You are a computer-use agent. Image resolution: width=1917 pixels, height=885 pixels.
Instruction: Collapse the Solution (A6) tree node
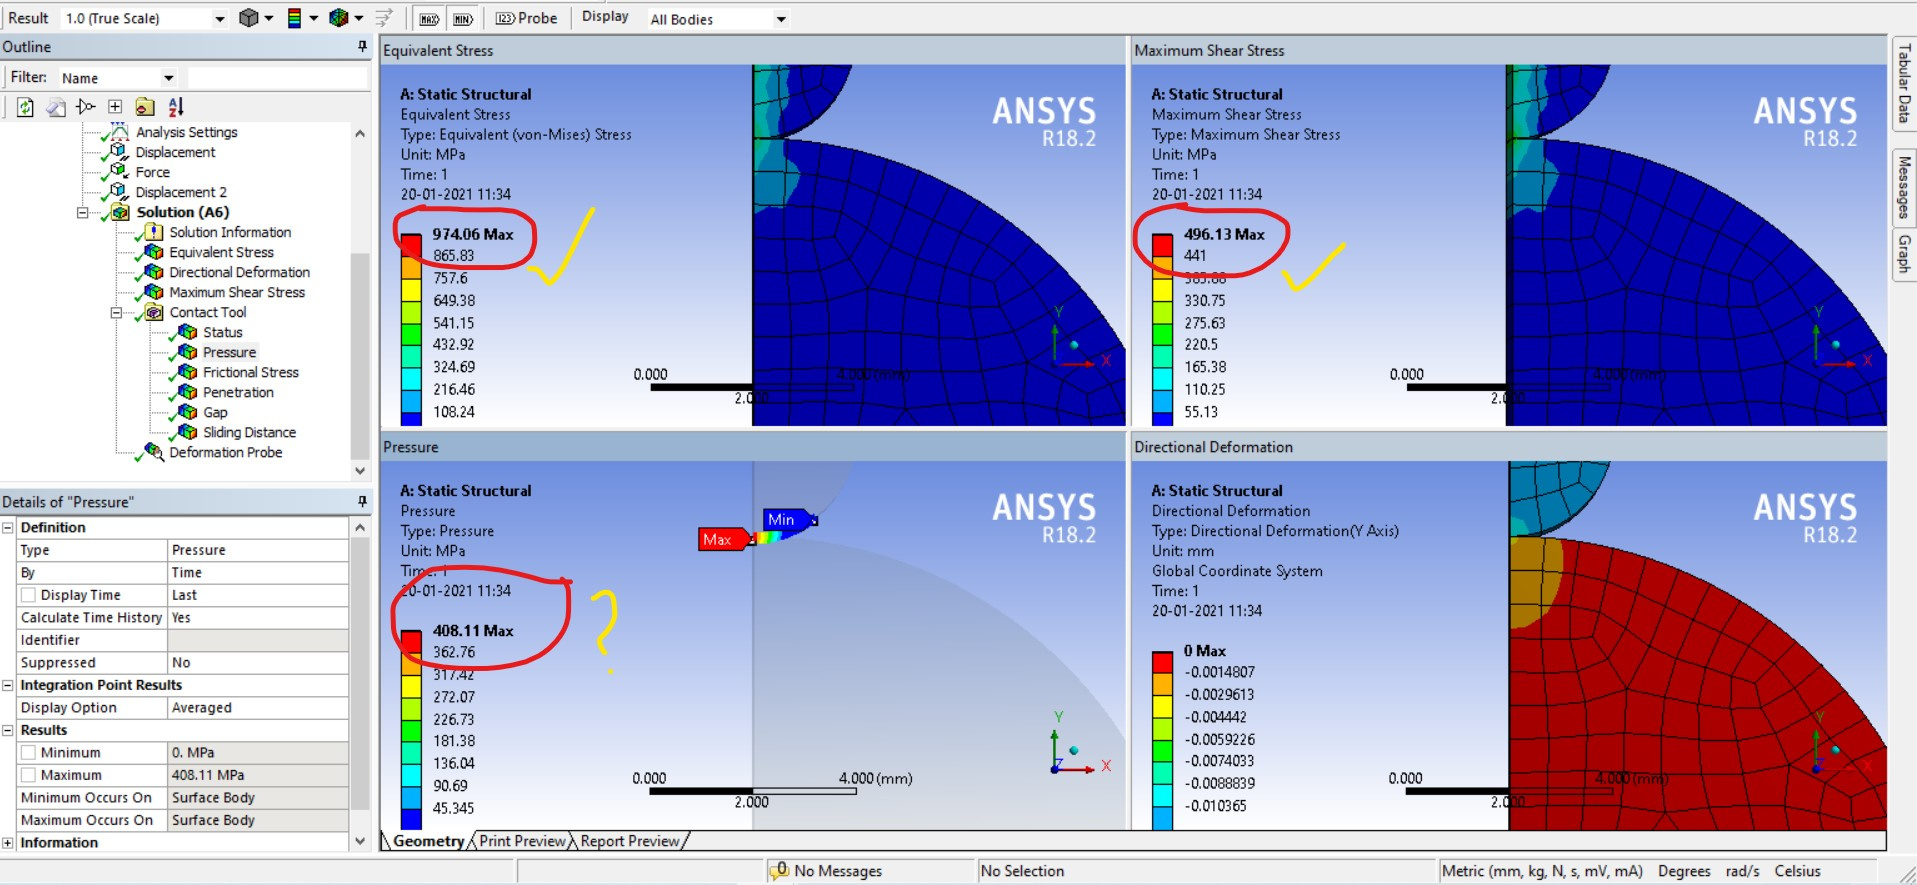click(x=83, y=212)
